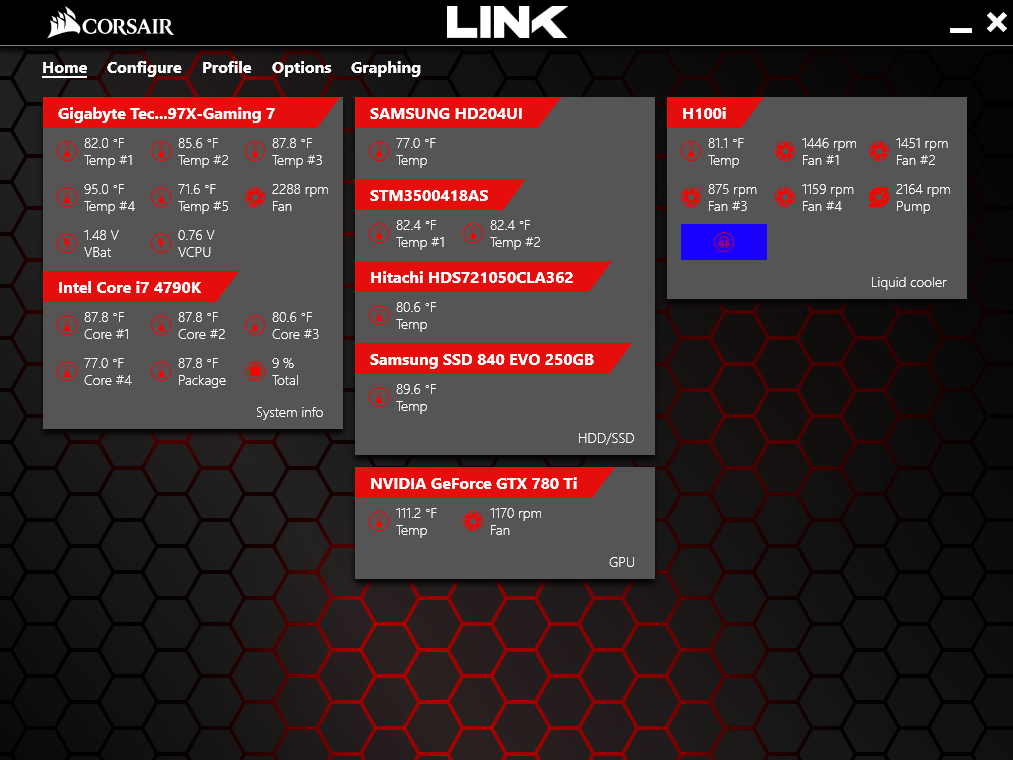1013x760 pixels.
Task: Click Hitachi drive temperature icon
Action: pos(379,315)
